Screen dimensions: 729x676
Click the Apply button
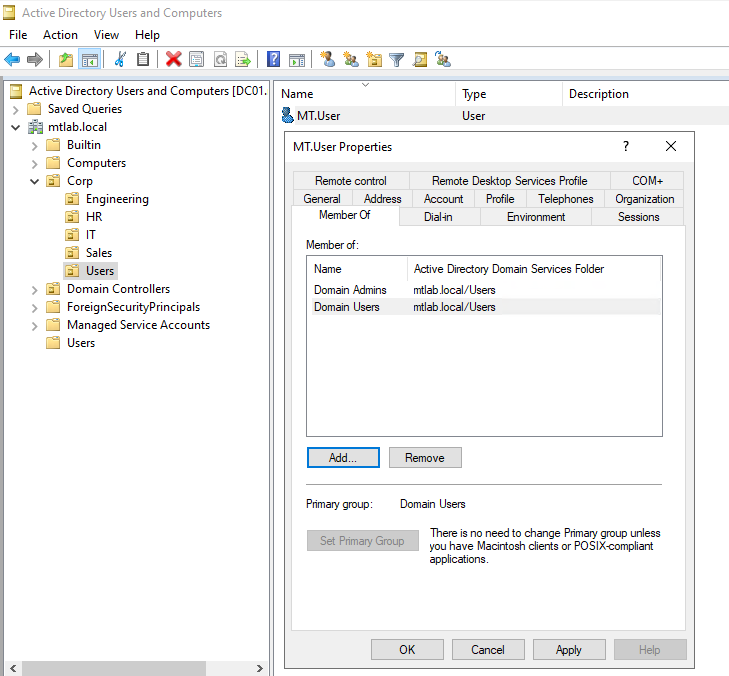click(x=569, y=649)
